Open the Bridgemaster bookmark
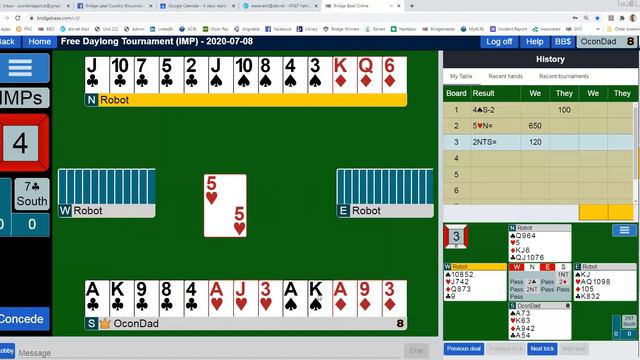The width and height of the screenshot is (640, 360). click(440, 29)
